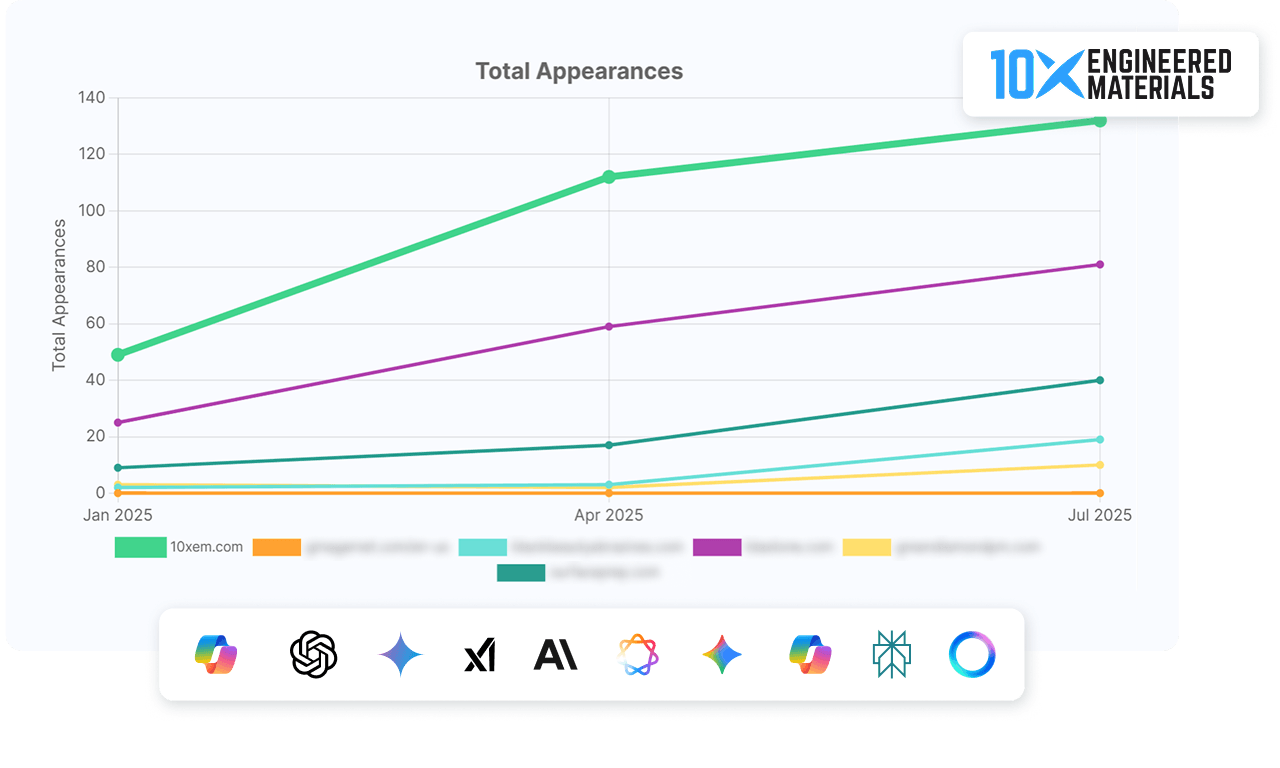Click the blue-purple Gemini sparkle icon
Image resolution: width=1280 pixels, height=768 pixels.
click(401, 655)
